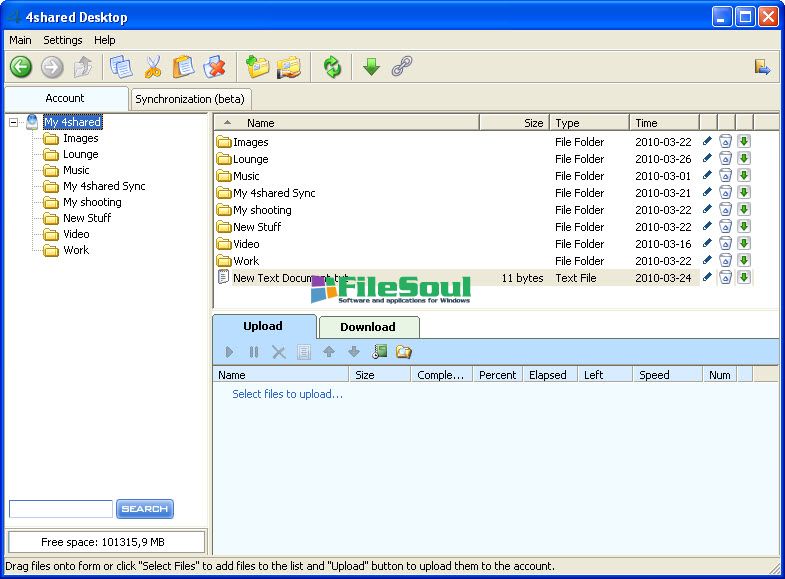Click the chain link icon in toolbar

click(402, 67)
